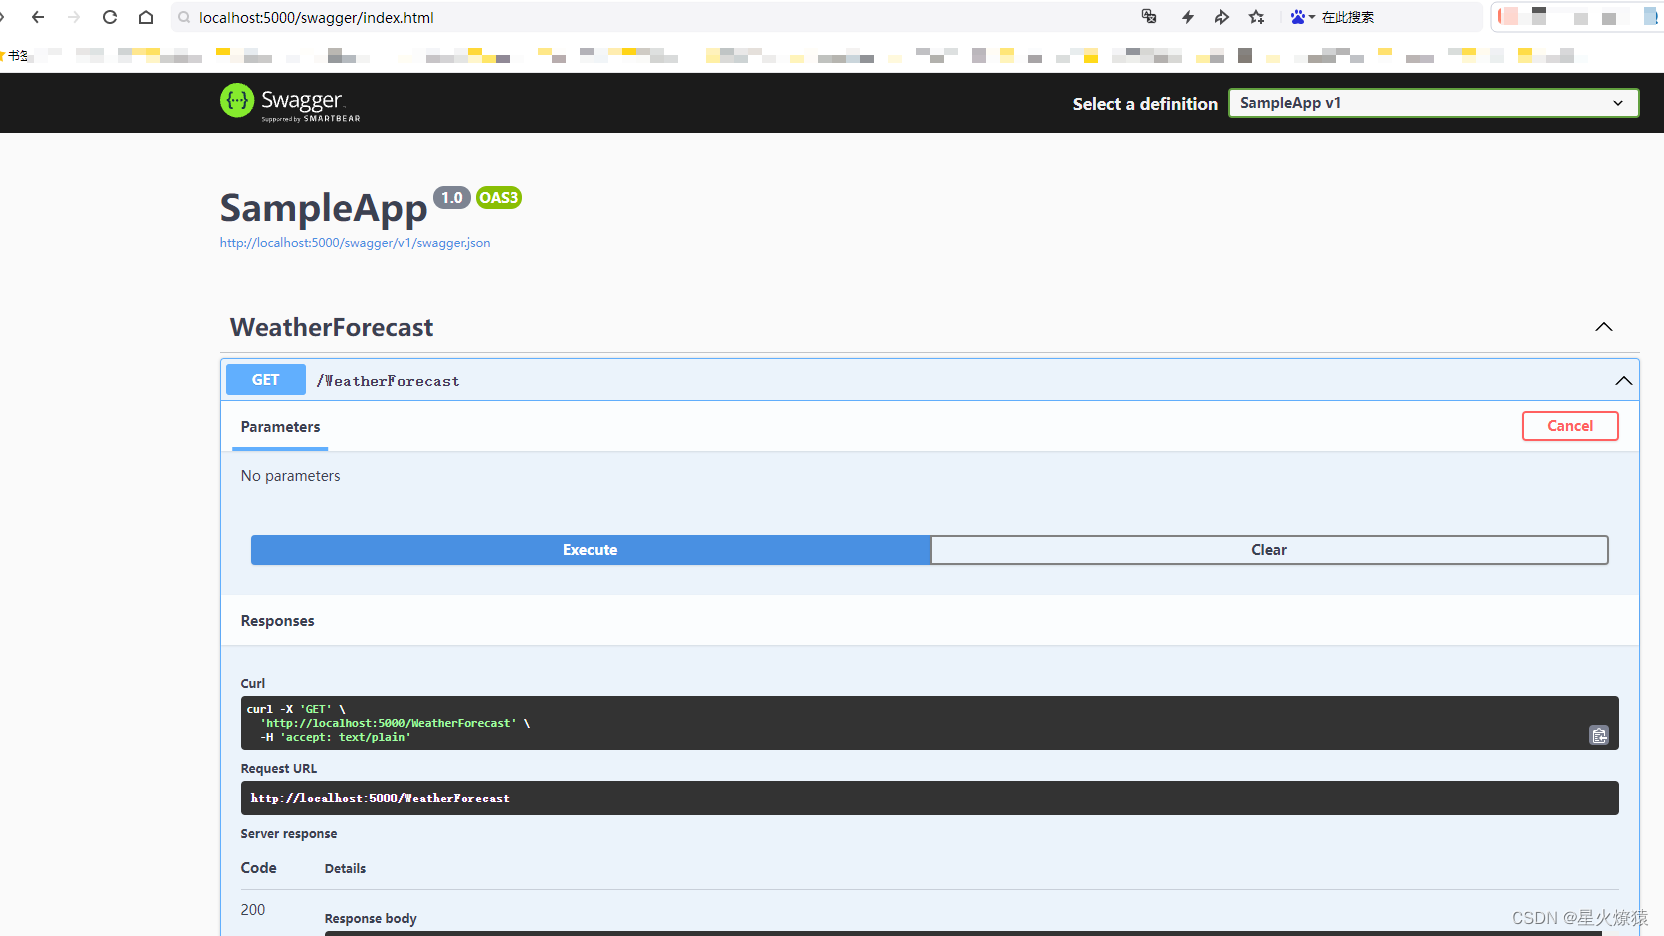This screenshot has width=1664, height=936.
Task: Open the swagger.json link
Action: tap(355, 243)
